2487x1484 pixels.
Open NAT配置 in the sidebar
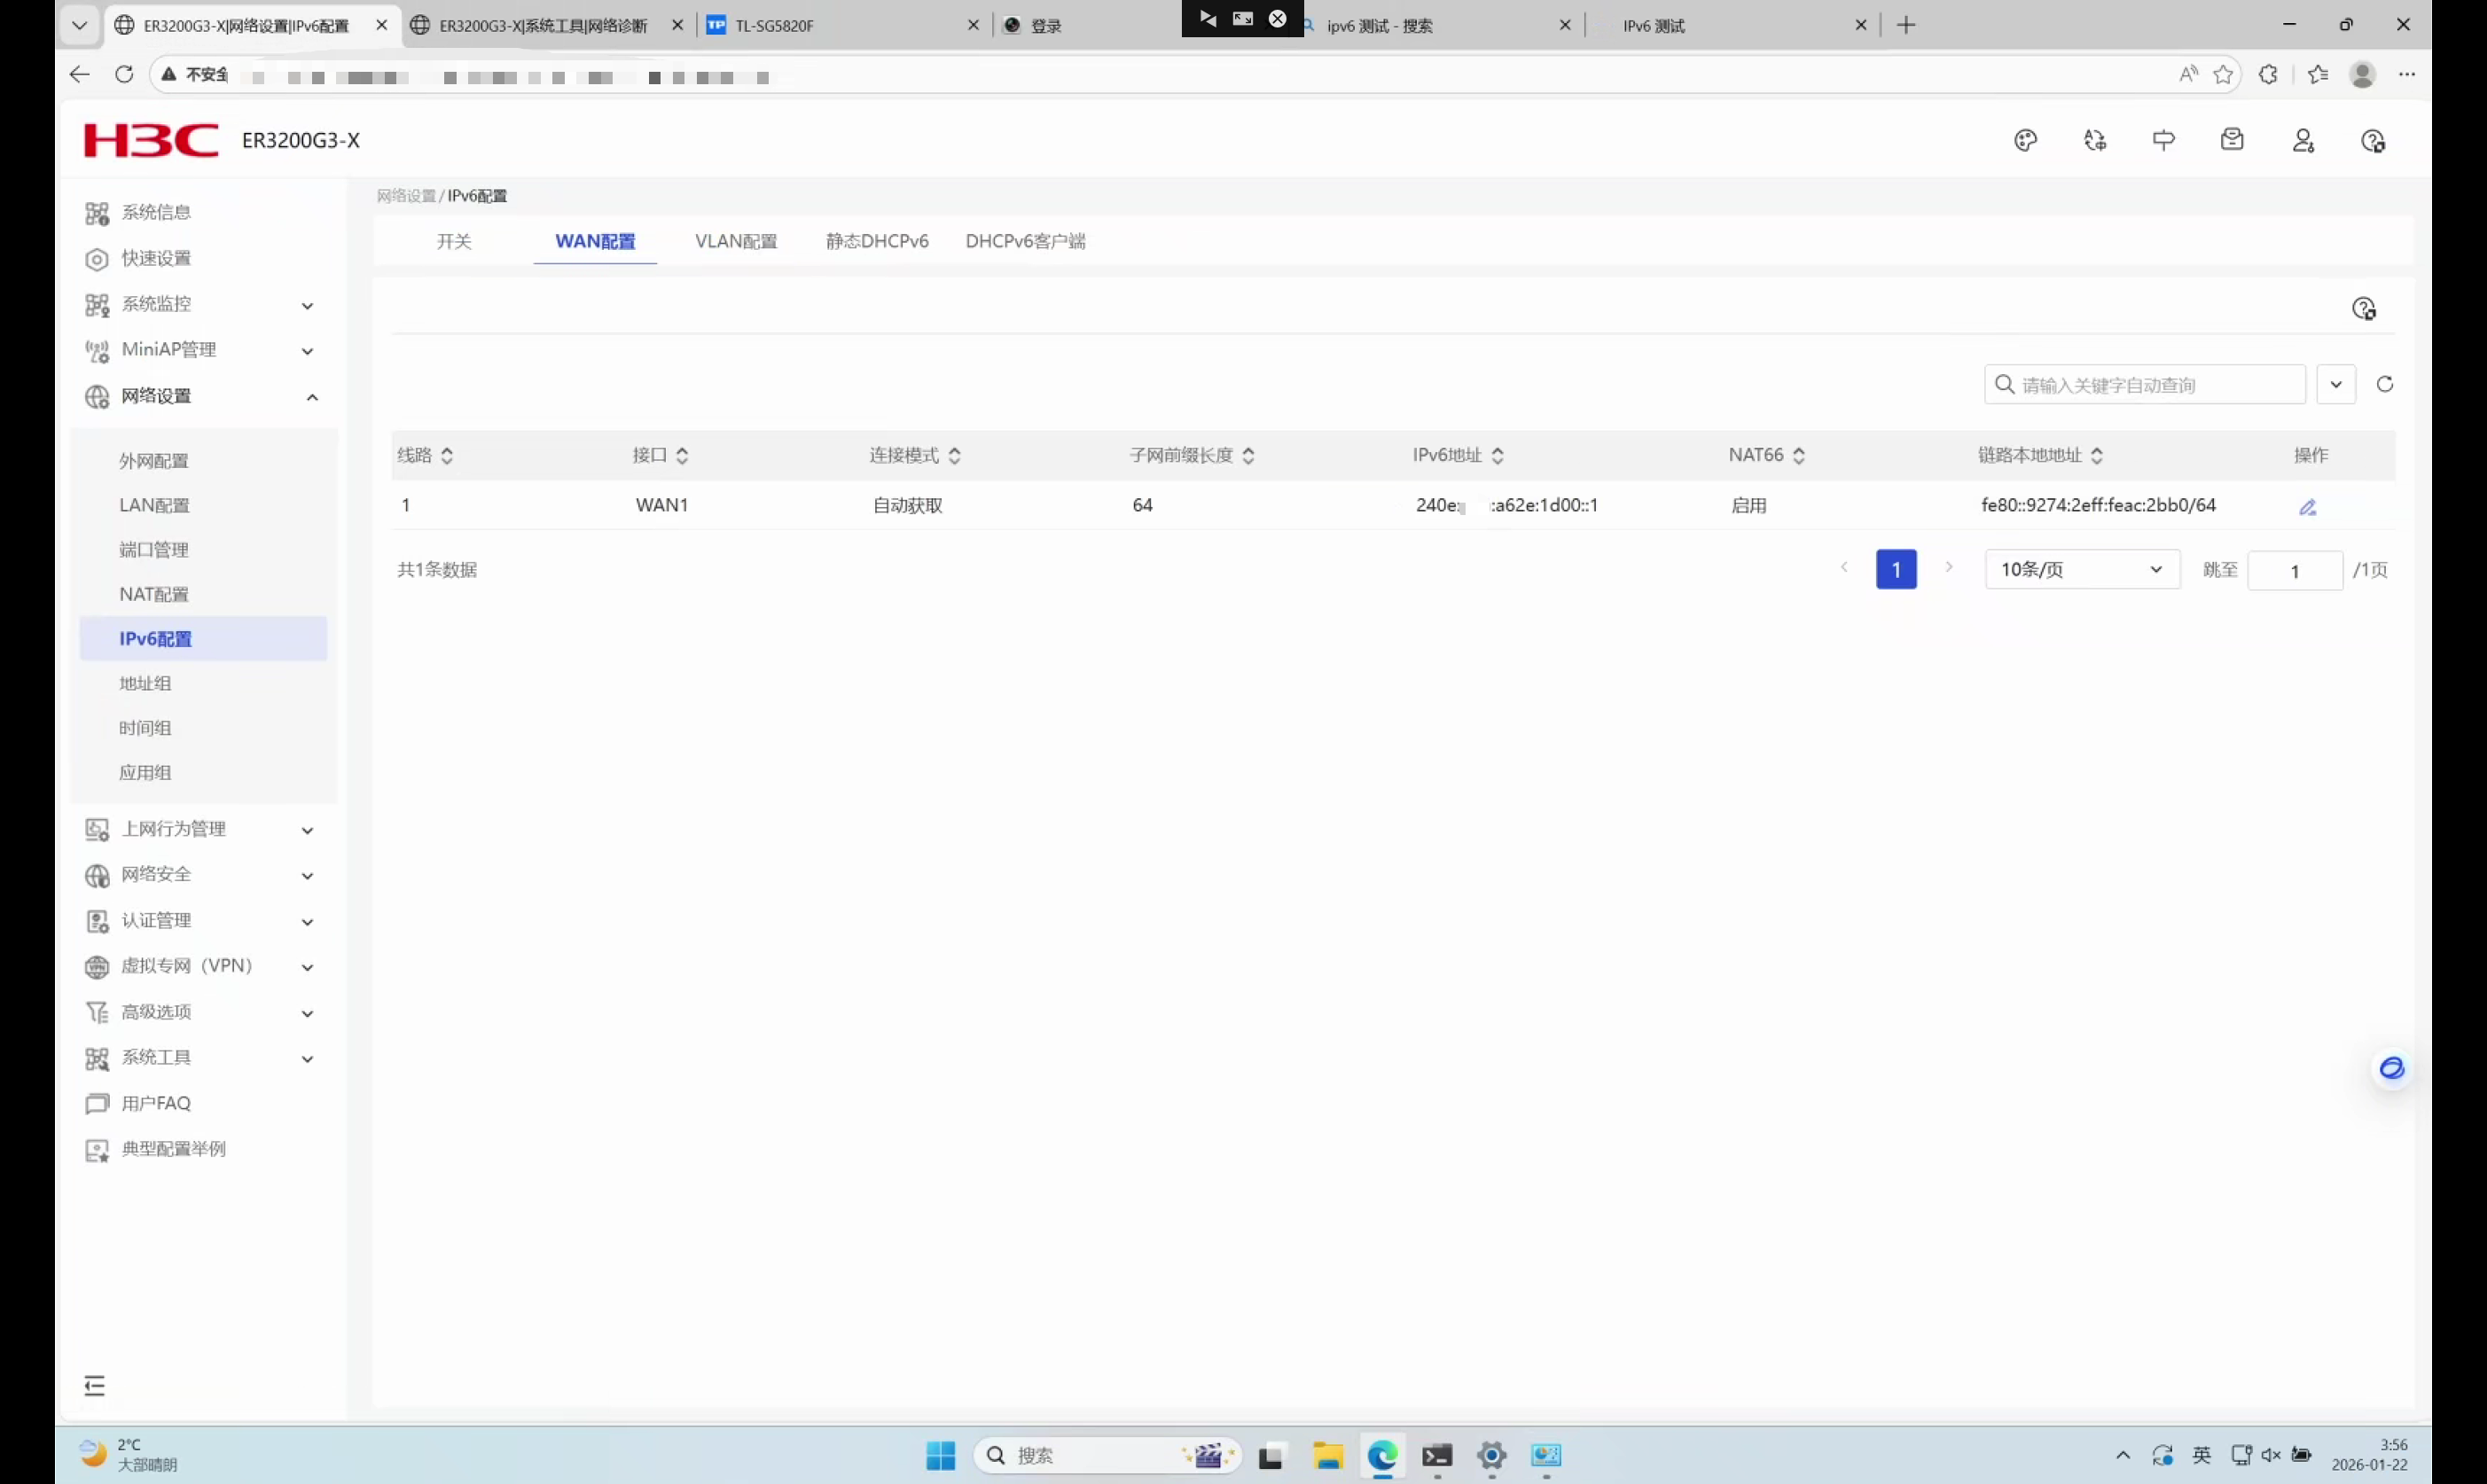pyautogui.click(x=154, y=594)
